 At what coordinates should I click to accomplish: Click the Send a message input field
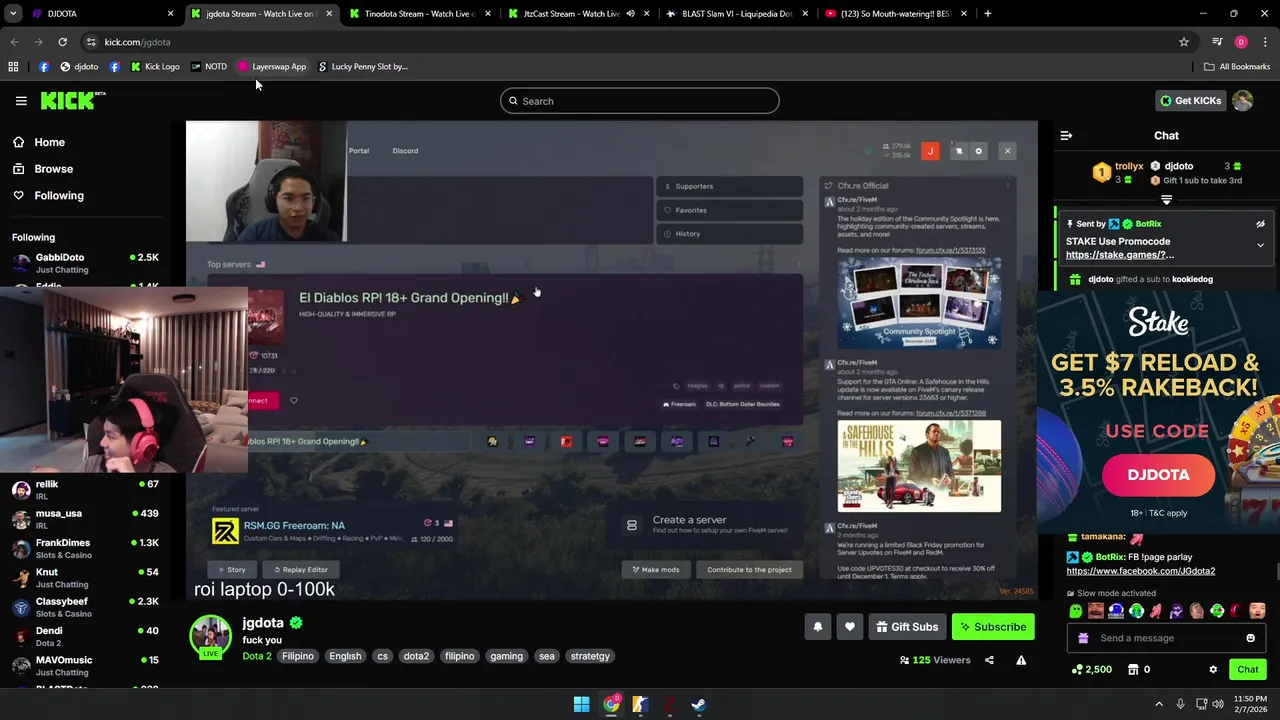coord(1166,638)
